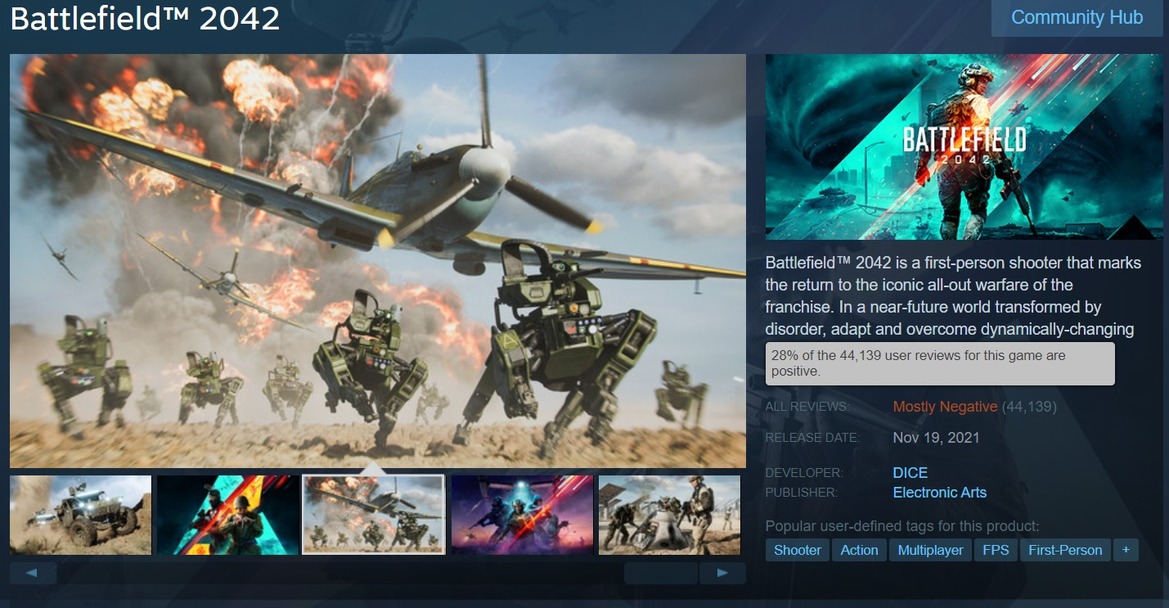This screenshot has width=1169, height=608.
Task: Click the right arrow of the thumbnail strip
Action: [722, 573]
